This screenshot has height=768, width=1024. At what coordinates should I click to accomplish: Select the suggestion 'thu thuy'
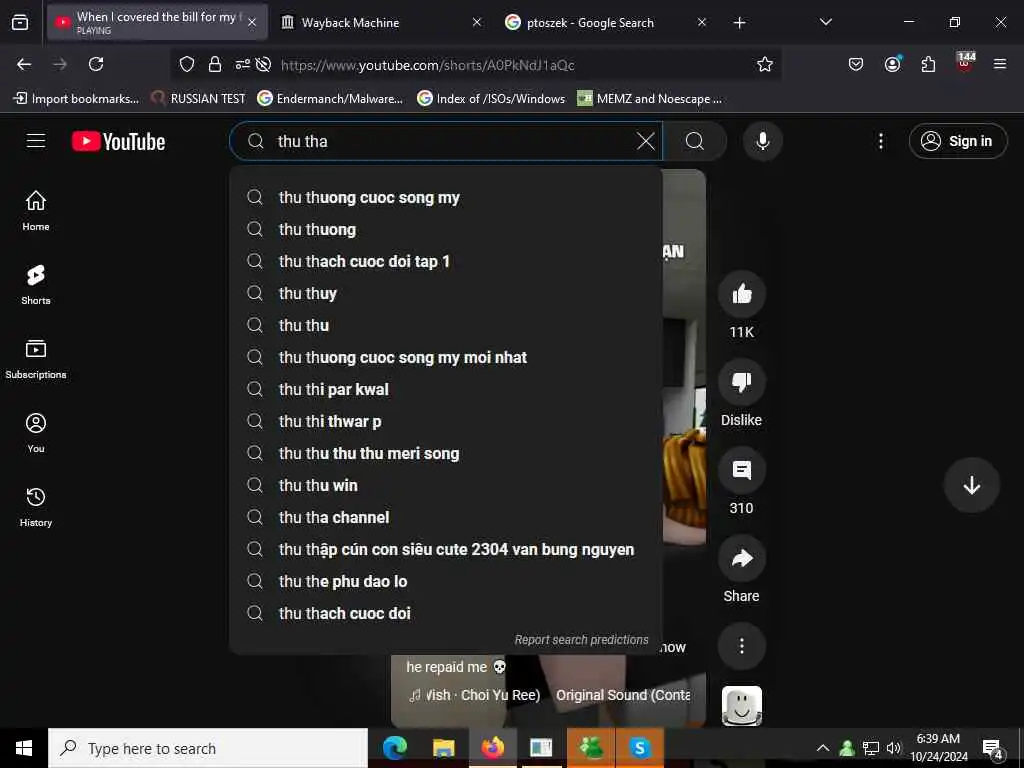point(445,293)
